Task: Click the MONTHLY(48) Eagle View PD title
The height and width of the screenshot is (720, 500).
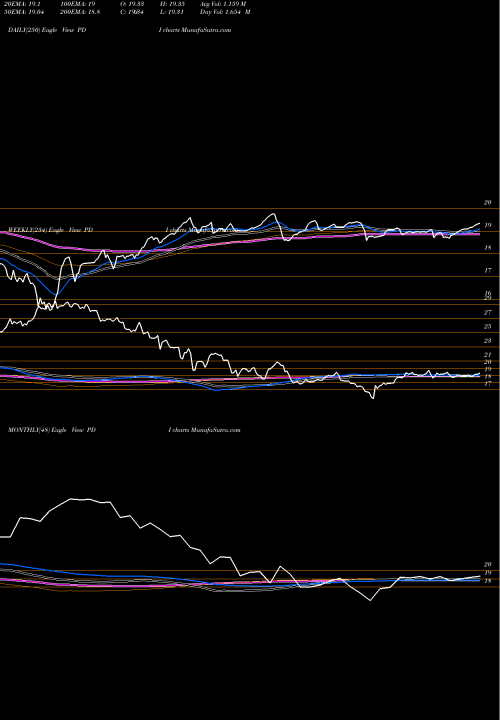Action: coord(52,430)
